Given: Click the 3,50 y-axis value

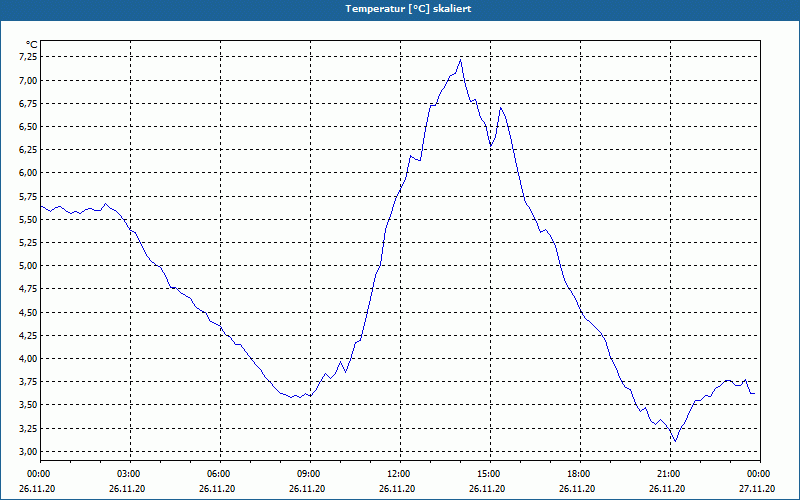Looking at the screenshot, I should point(29,405).
